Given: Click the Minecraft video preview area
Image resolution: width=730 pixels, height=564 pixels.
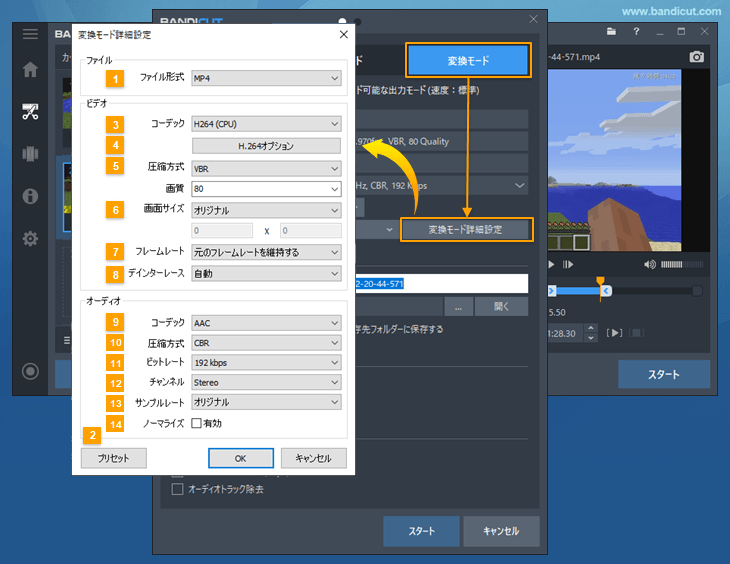Looking at the screenshot, I should [x=615, y=160].
